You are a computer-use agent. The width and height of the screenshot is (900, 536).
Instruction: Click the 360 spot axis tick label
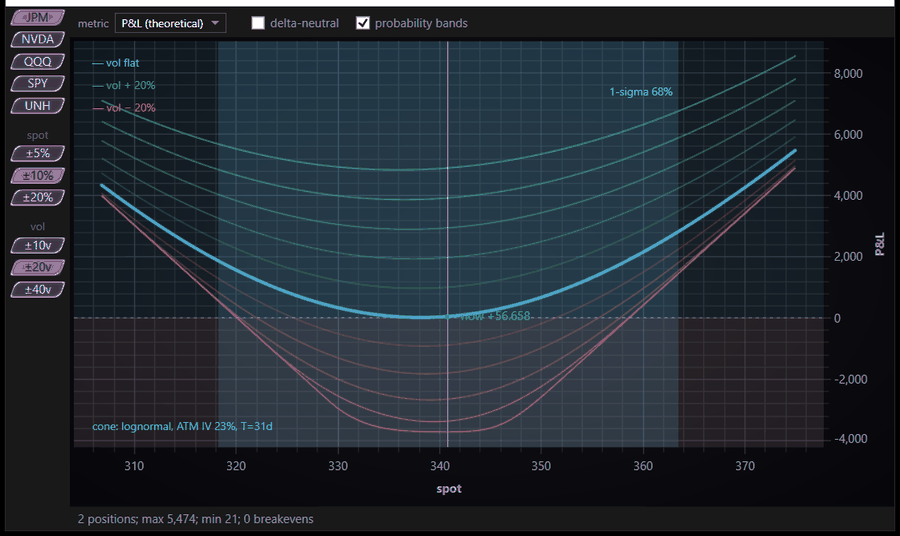click(x=643, y=466)
